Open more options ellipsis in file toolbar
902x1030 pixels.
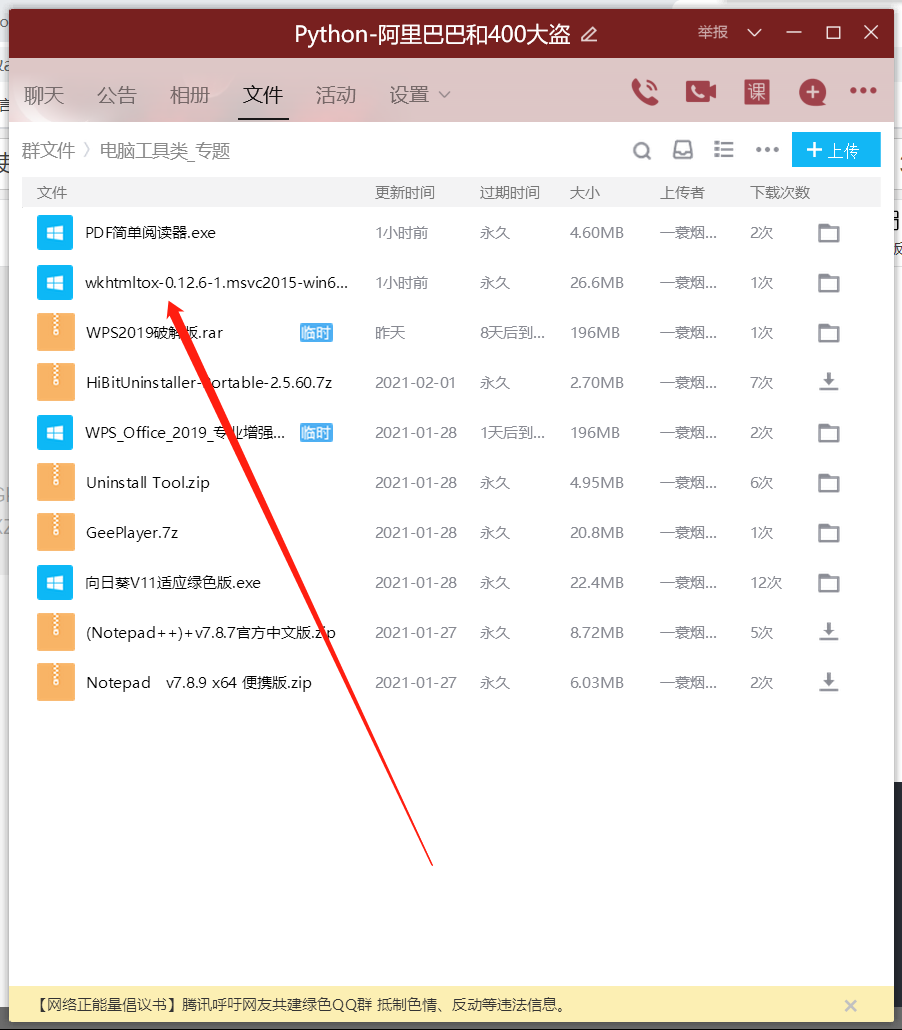(765, 150)
